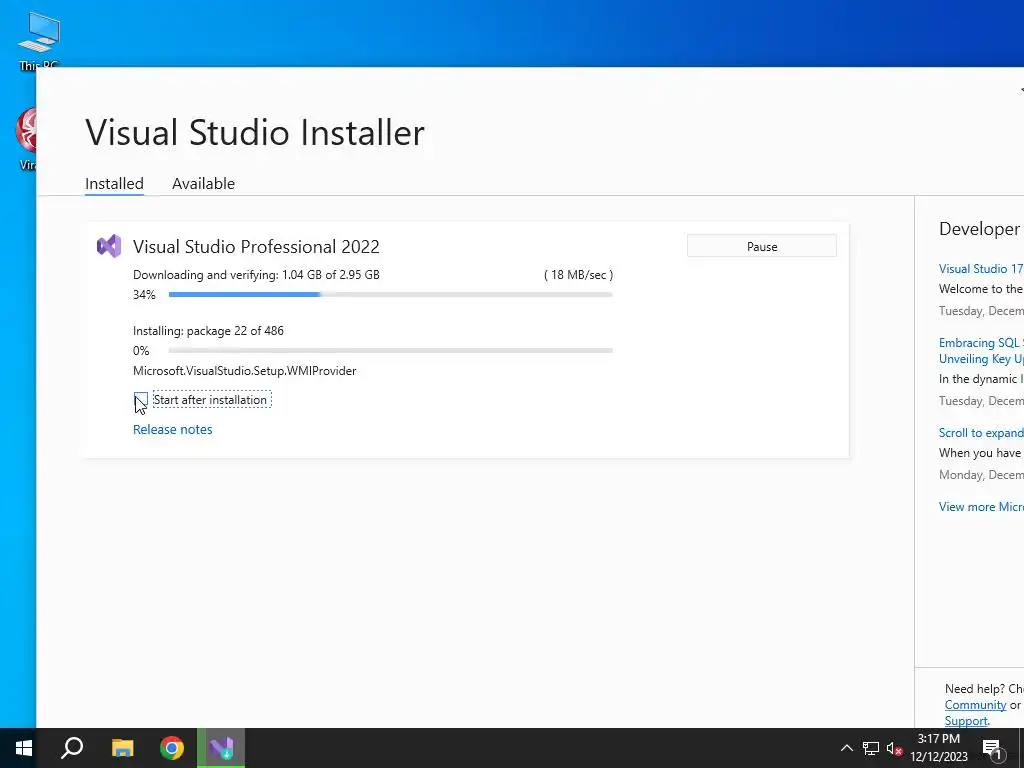This screenshot has width=1024, height=768.
Task: Open network status tray icon
Action: tap(871, 748)
